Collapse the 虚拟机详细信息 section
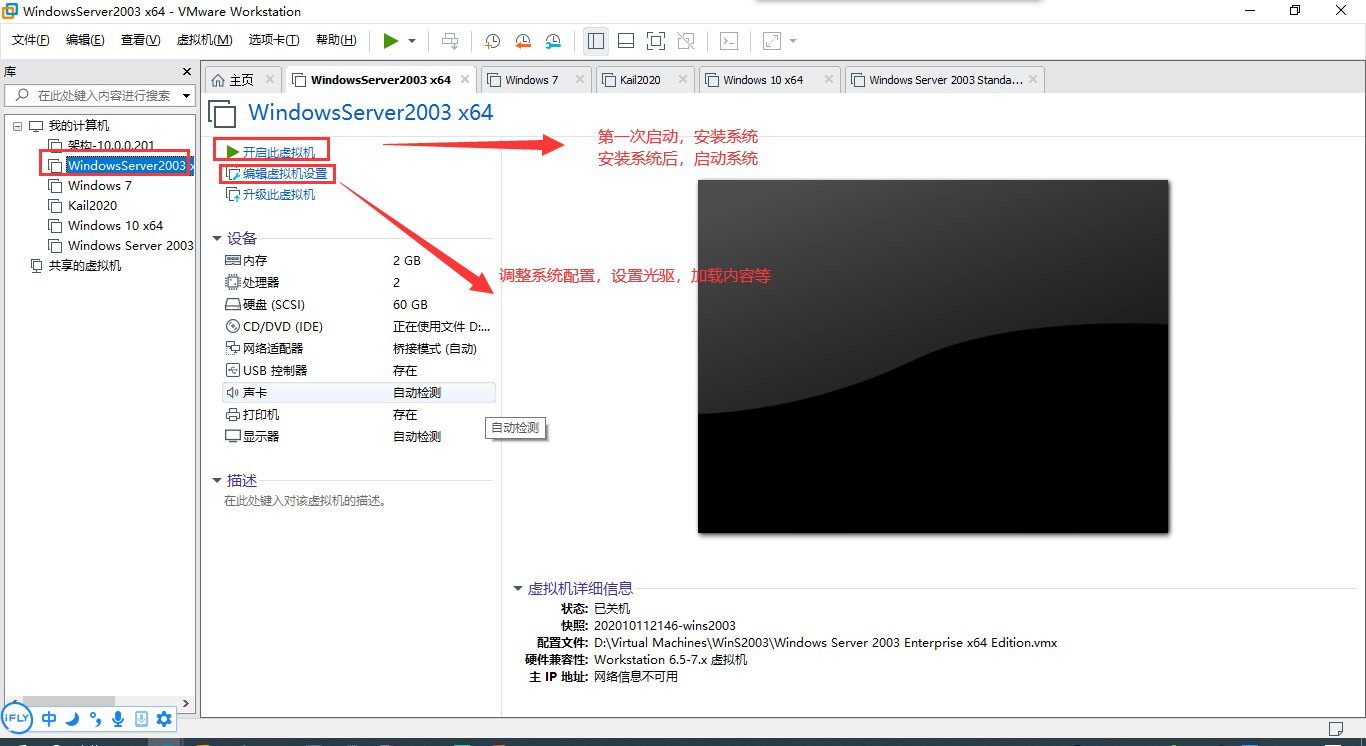1366x746 pixels. (517, 589)
